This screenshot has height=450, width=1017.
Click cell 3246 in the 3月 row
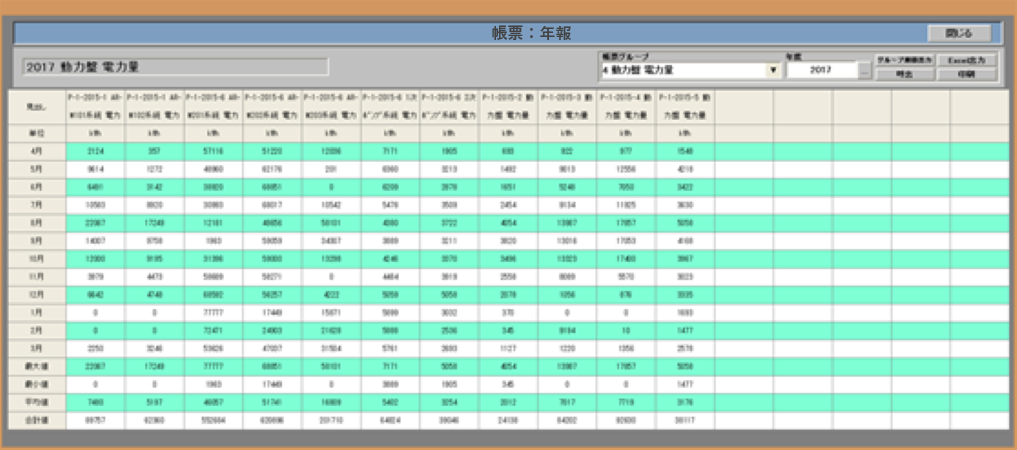(154, 349)
